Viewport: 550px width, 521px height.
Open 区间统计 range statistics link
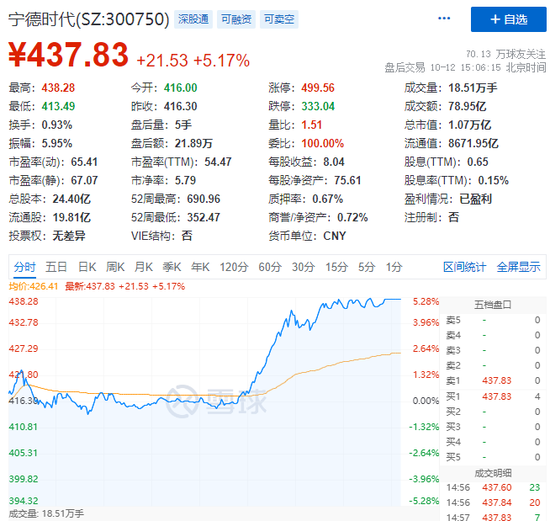coord(464,267)
